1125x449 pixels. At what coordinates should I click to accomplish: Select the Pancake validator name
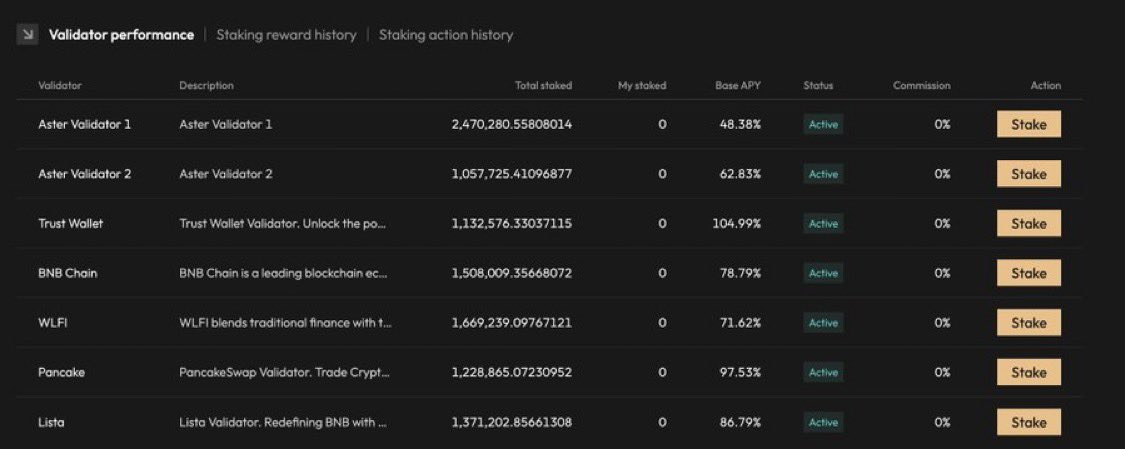pyautogui.click(x=61, y=372)
